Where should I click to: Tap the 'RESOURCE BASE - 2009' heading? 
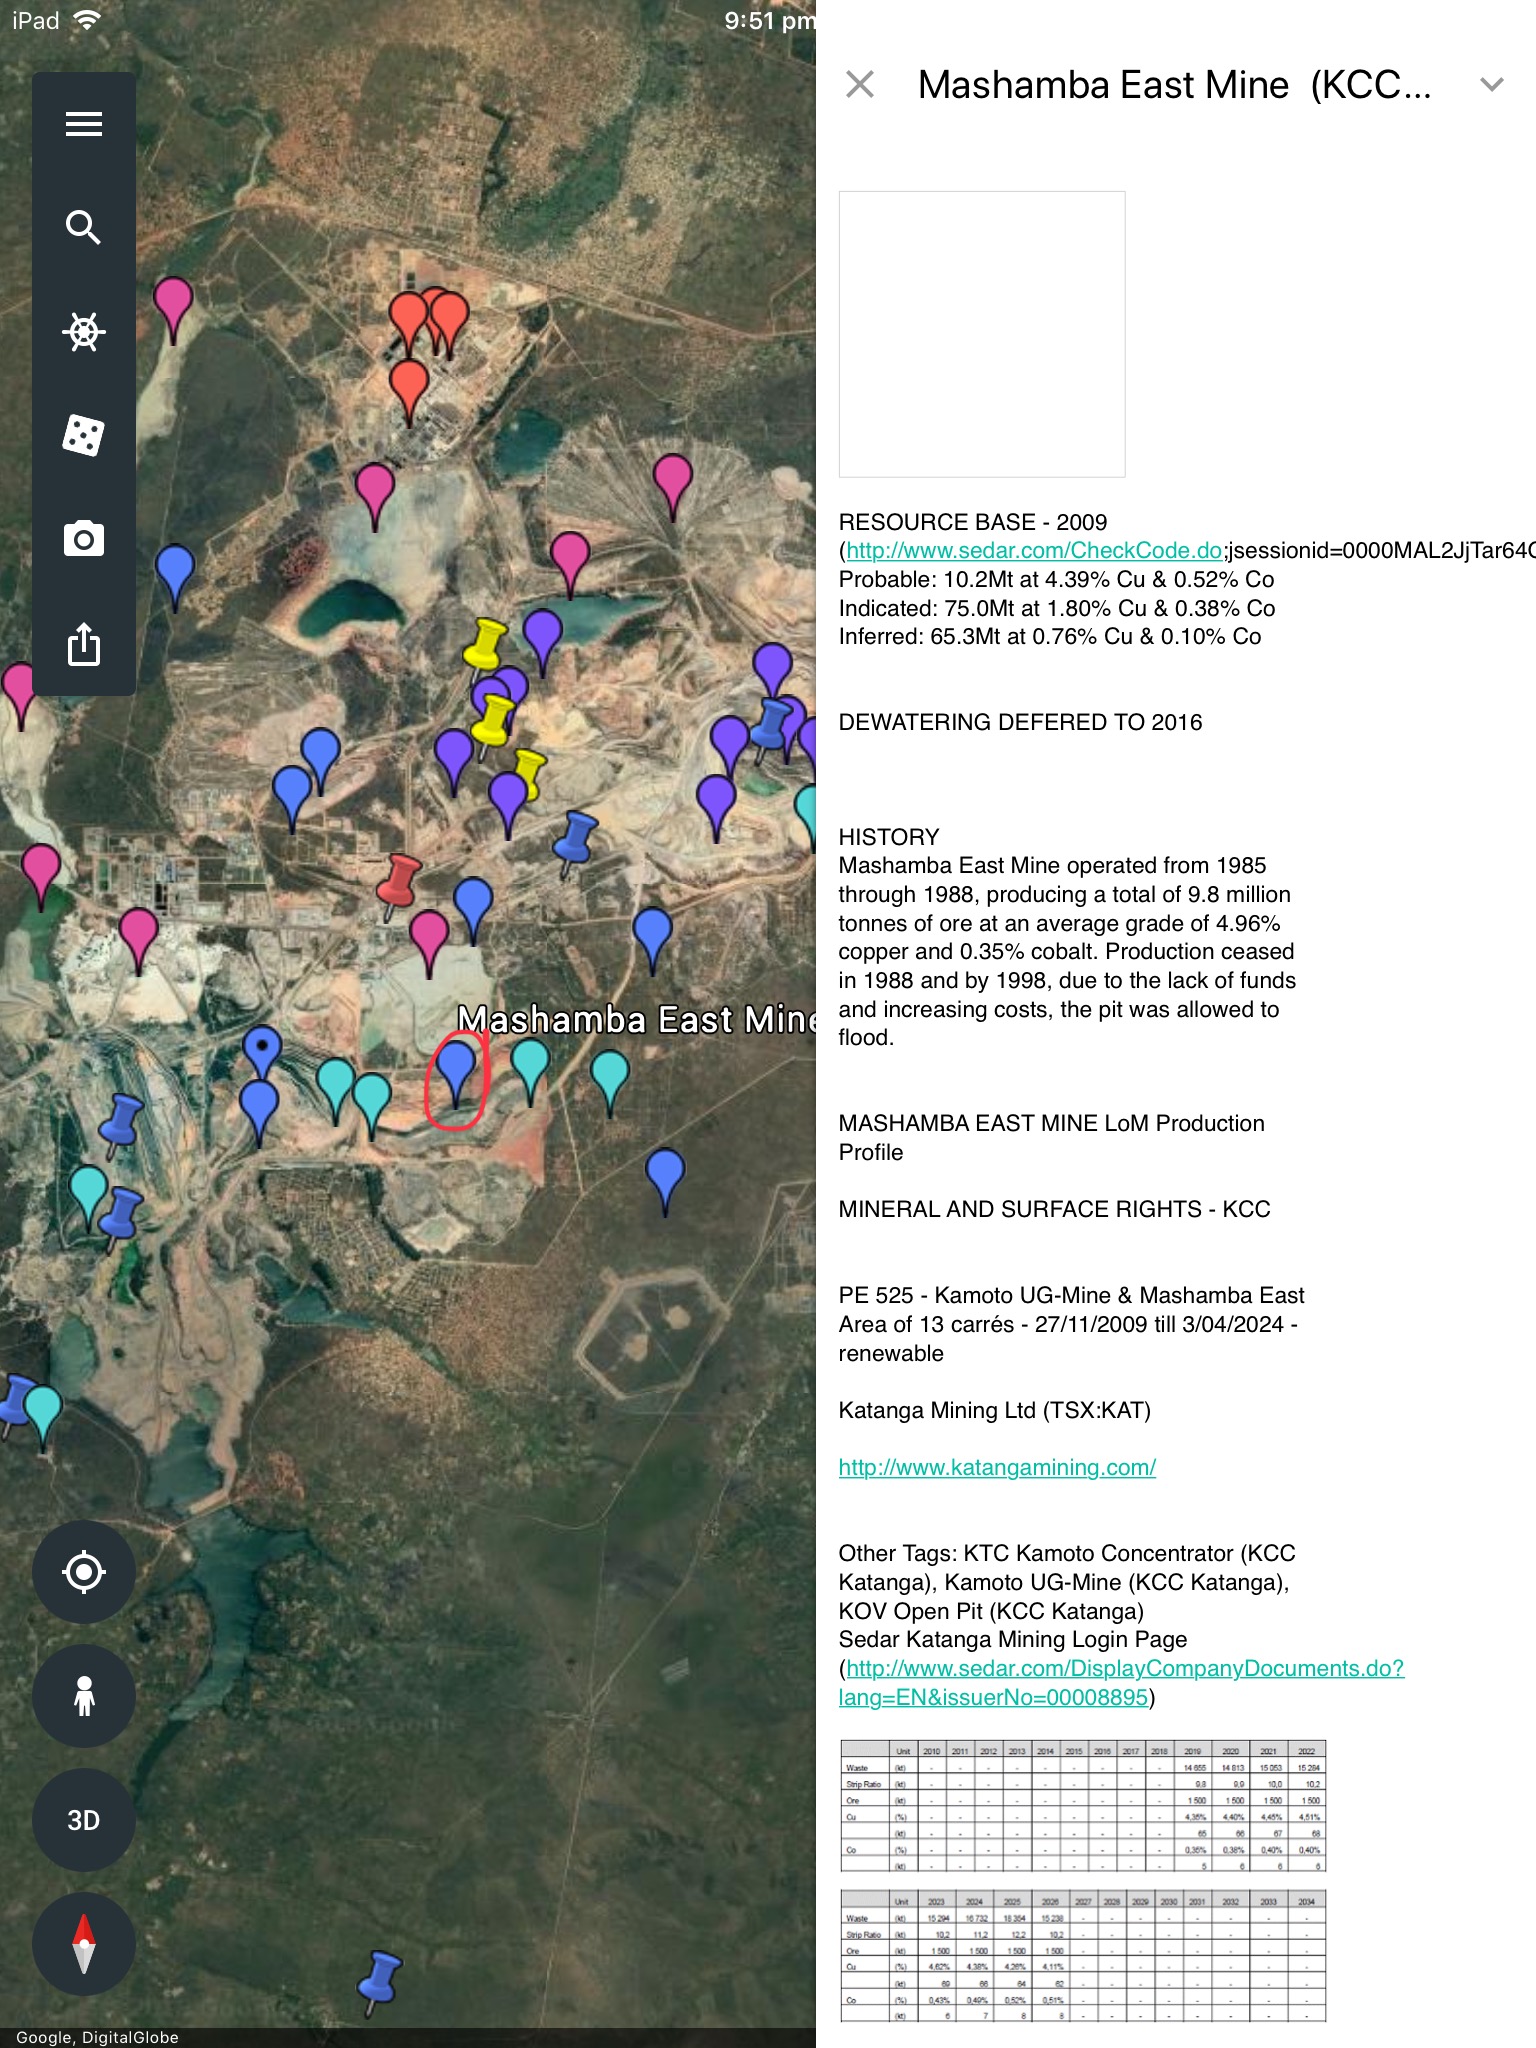973,522
